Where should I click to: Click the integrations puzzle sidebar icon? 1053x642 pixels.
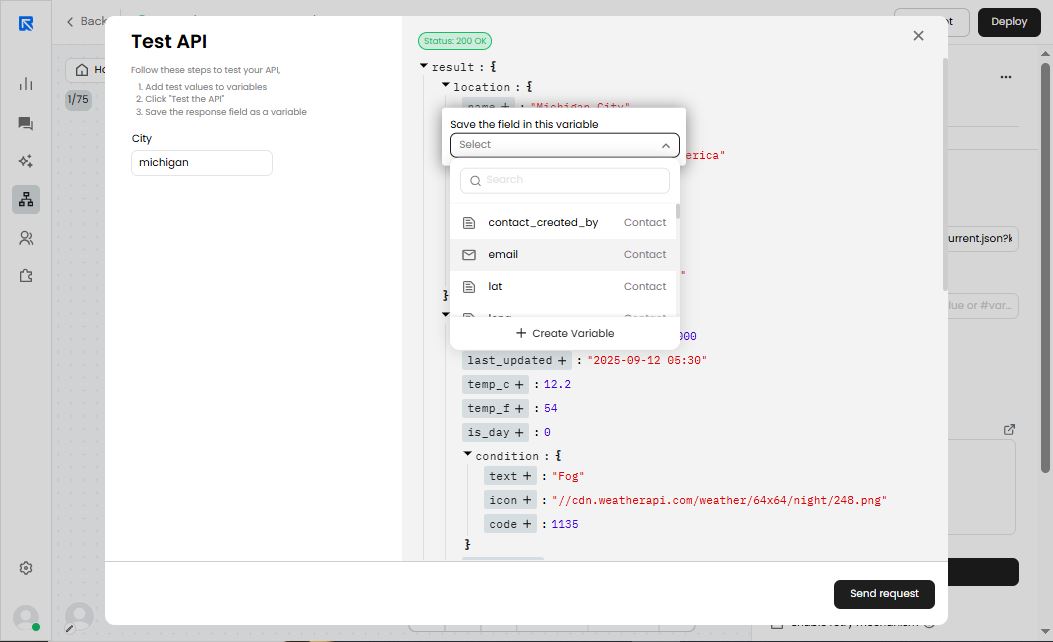[26, 276]
